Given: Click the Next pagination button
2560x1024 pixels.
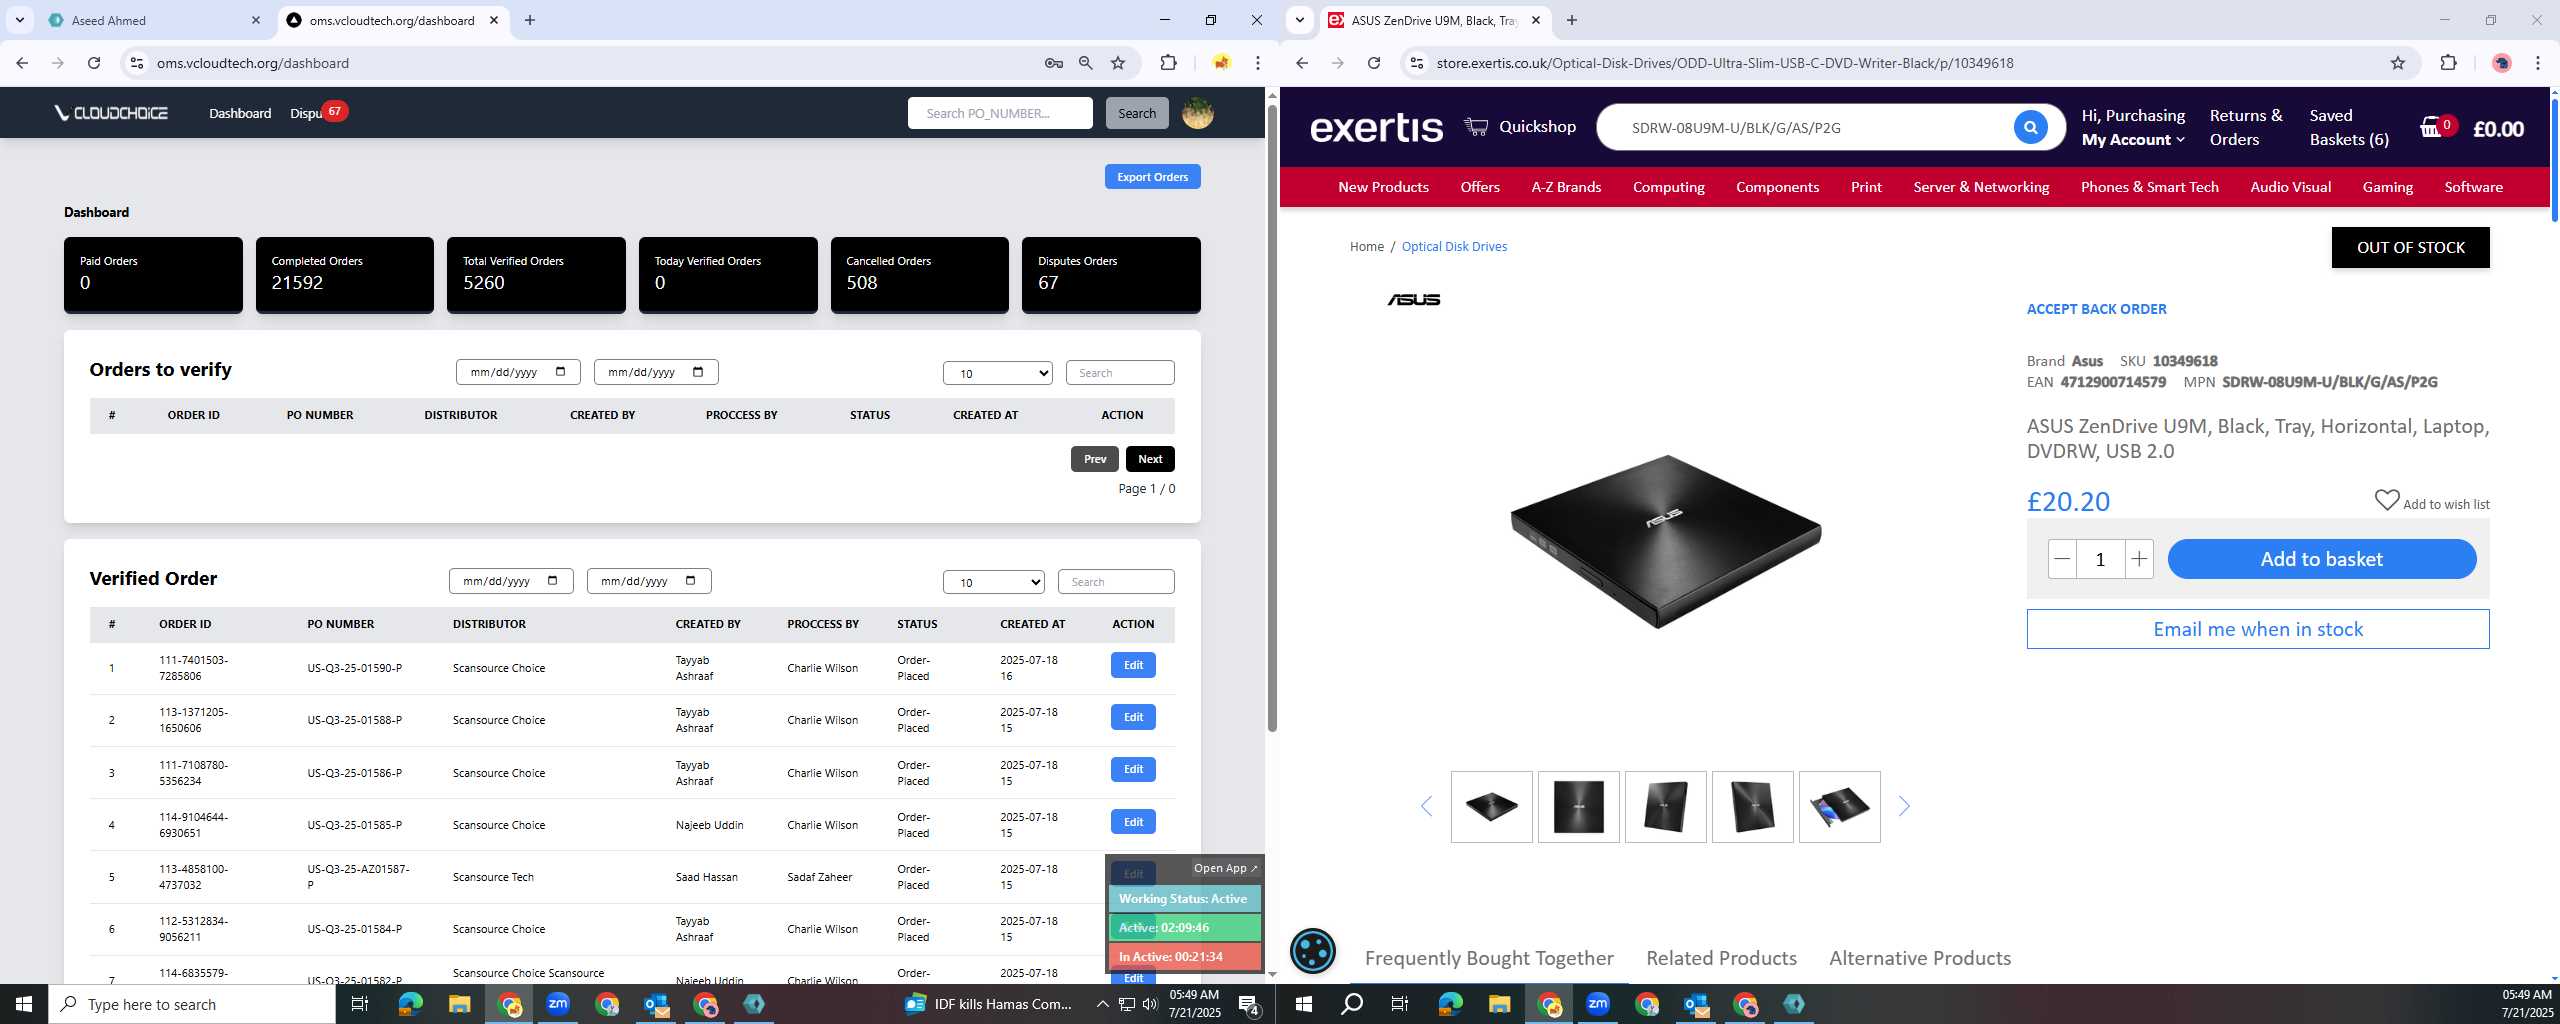Looking at the screenshot, I should point(1150,459).
